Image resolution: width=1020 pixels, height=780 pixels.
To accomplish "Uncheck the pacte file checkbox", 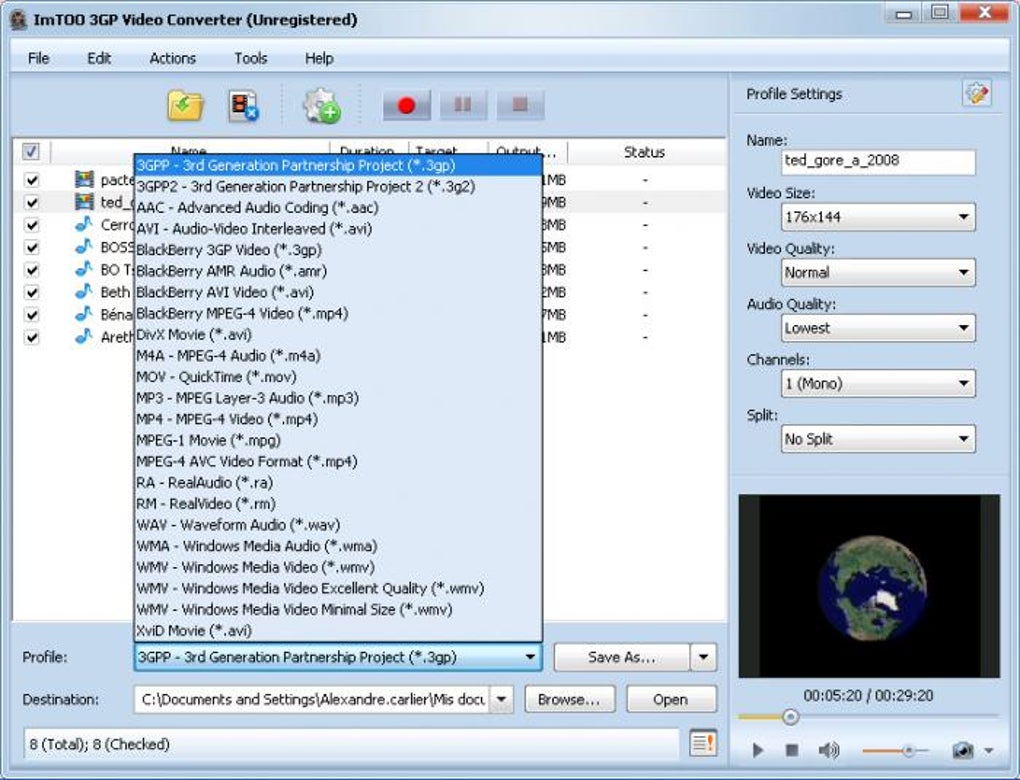I will pos(31,180).
